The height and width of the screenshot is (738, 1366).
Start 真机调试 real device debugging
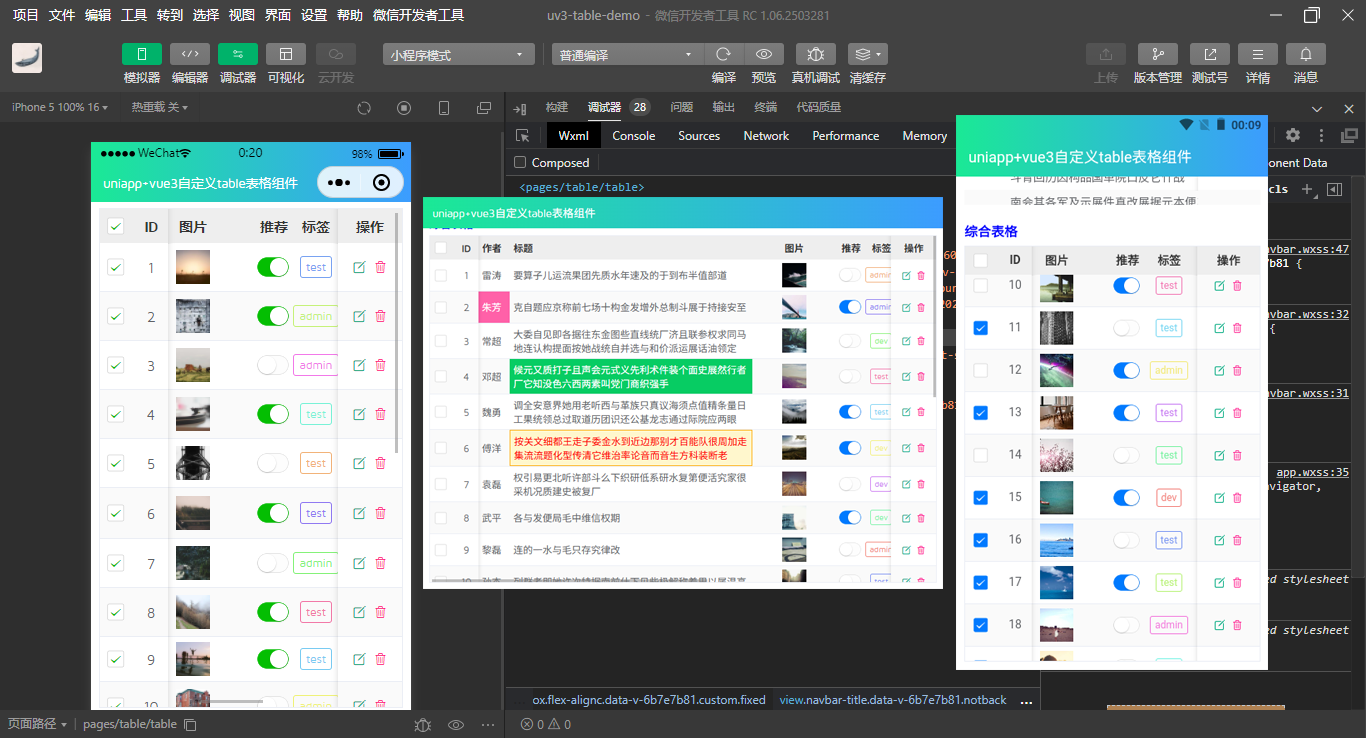coord(815,54)
